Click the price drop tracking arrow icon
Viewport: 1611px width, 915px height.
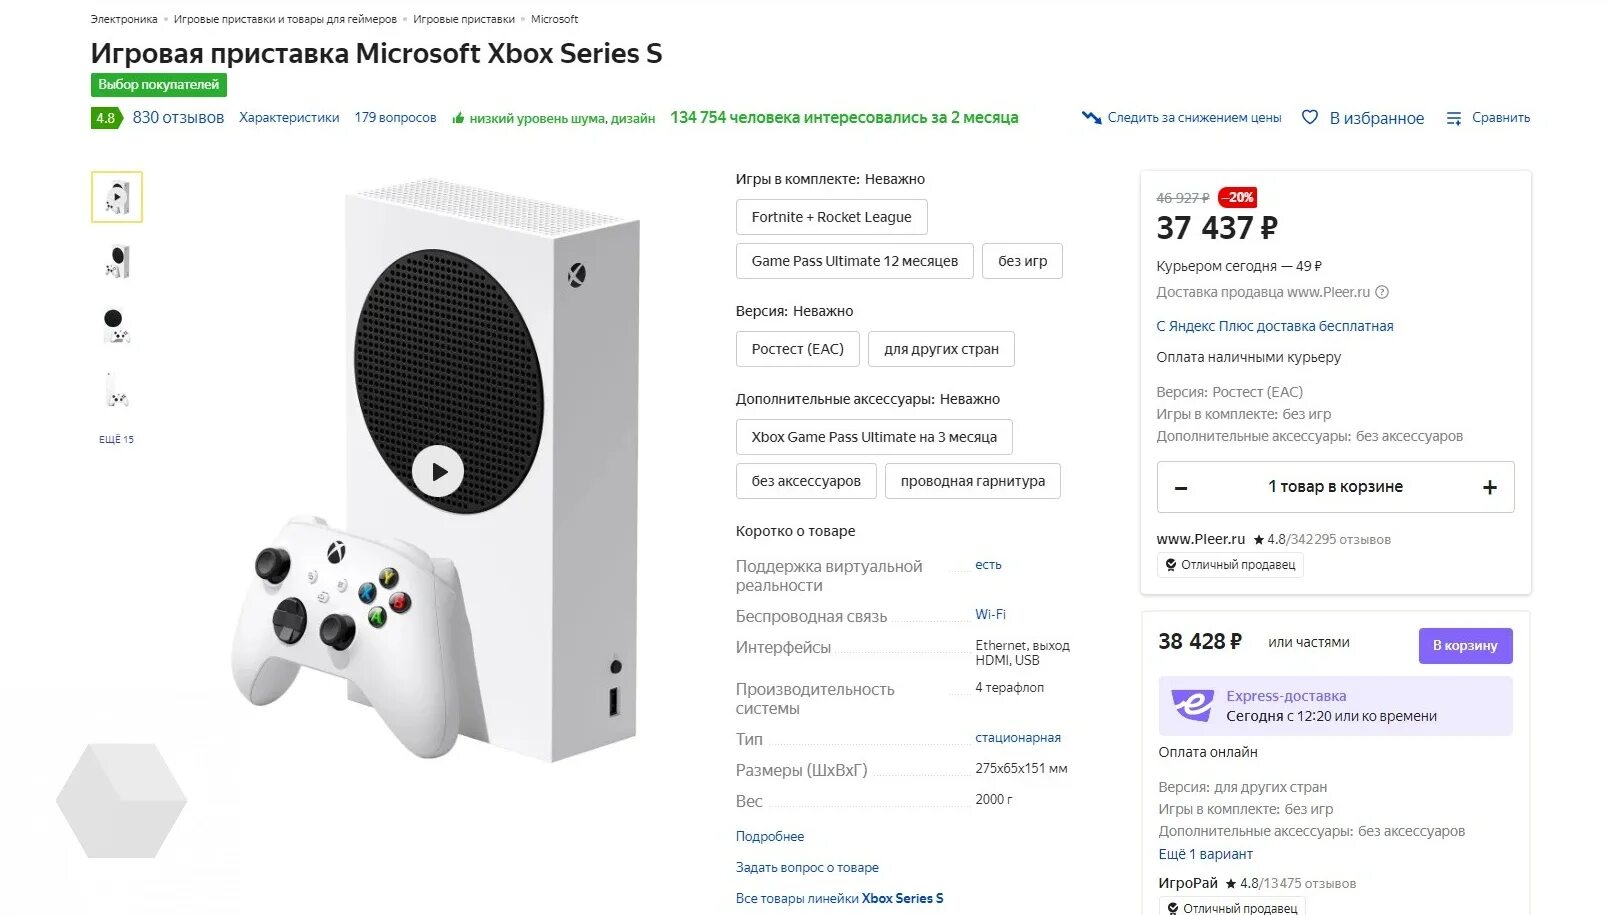click(1091, 118)
